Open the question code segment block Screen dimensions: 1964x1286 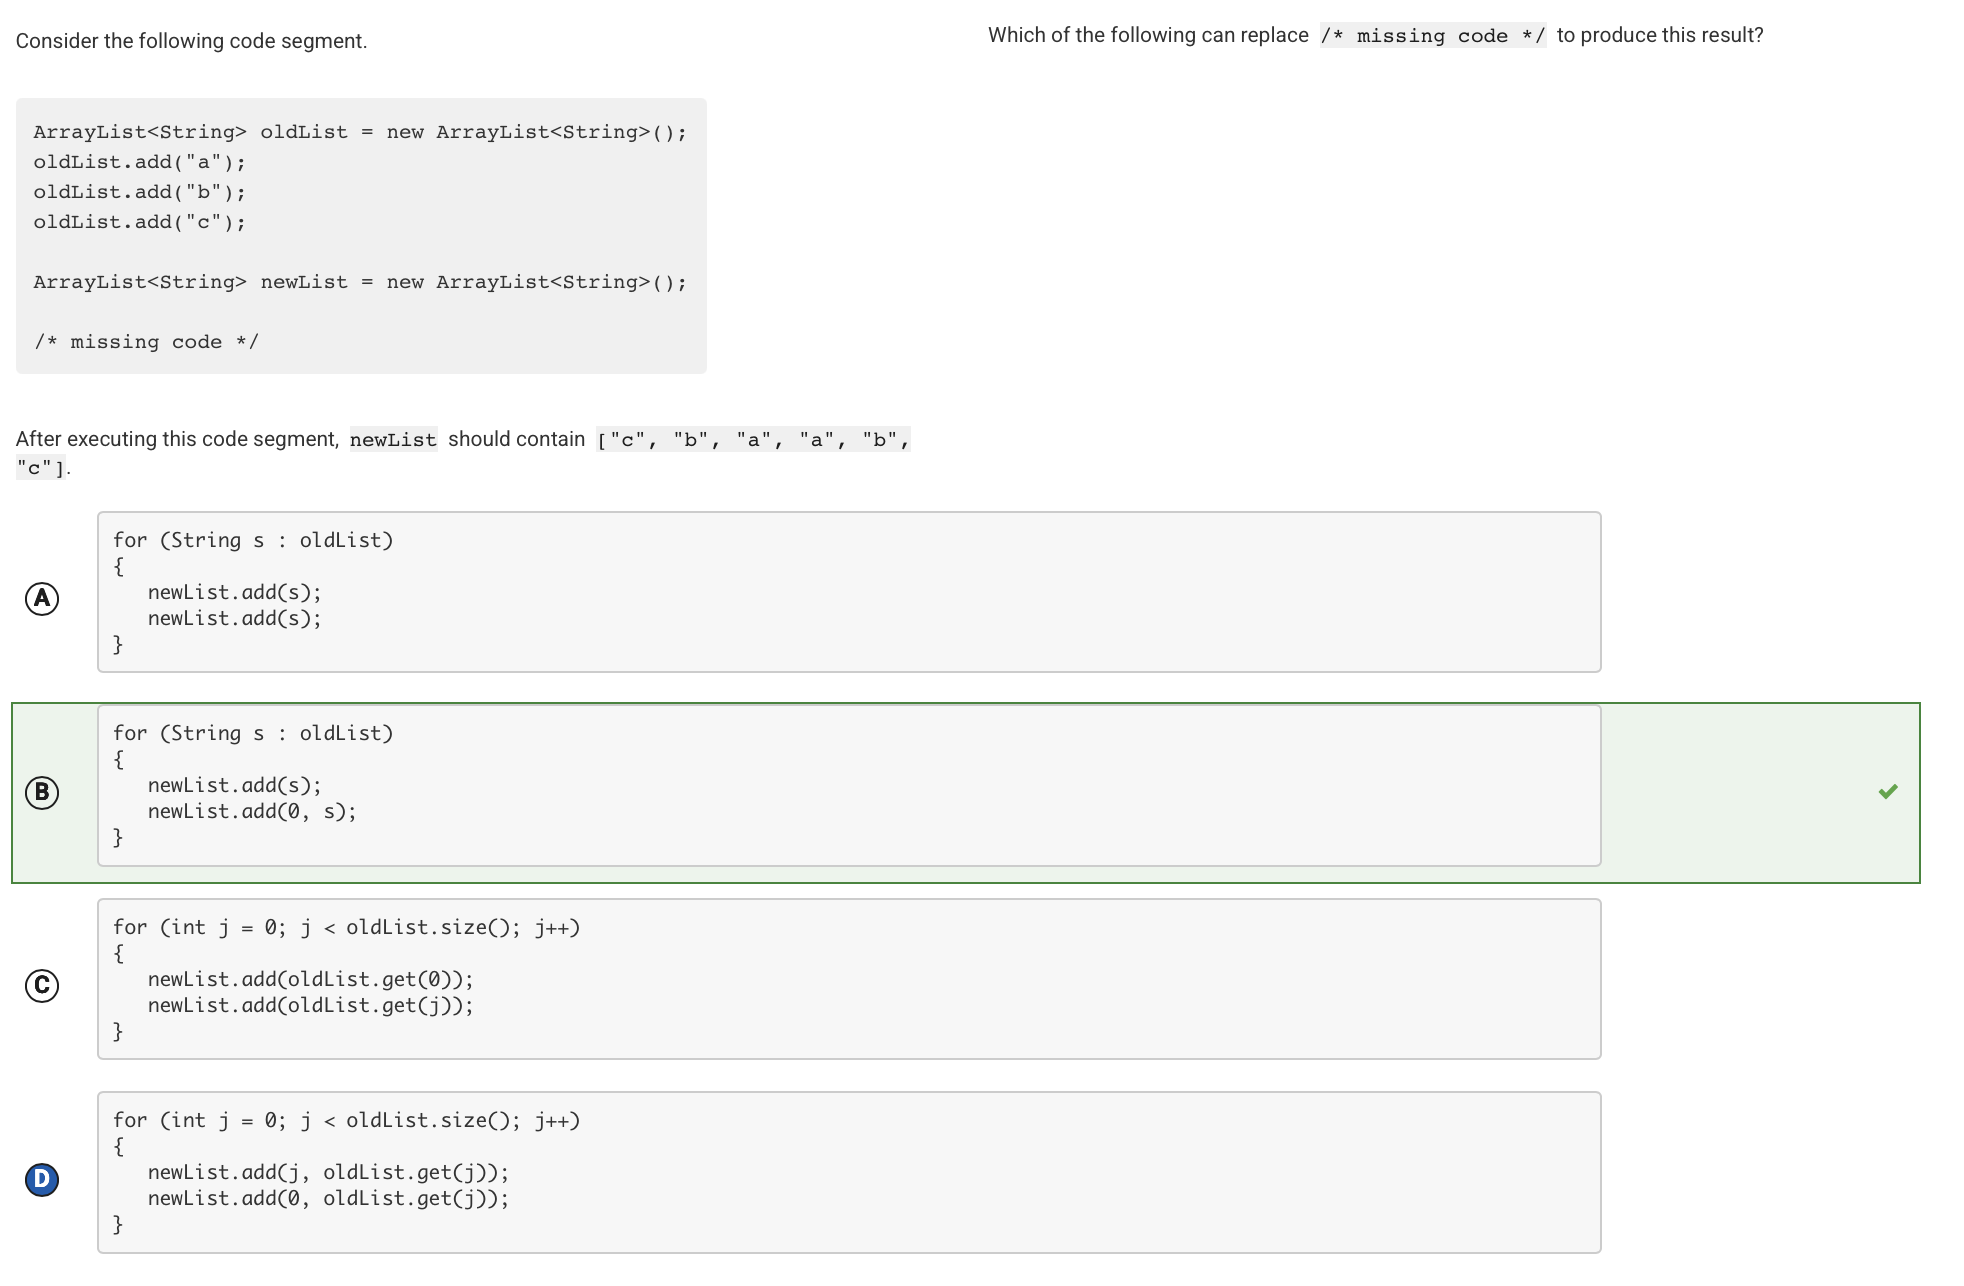(x=360, y=235)
